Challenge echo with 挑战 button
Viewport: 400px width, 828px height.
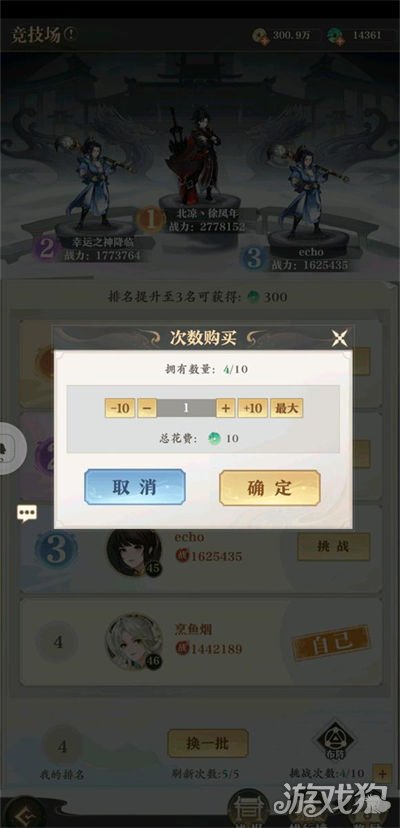point(333,547)
